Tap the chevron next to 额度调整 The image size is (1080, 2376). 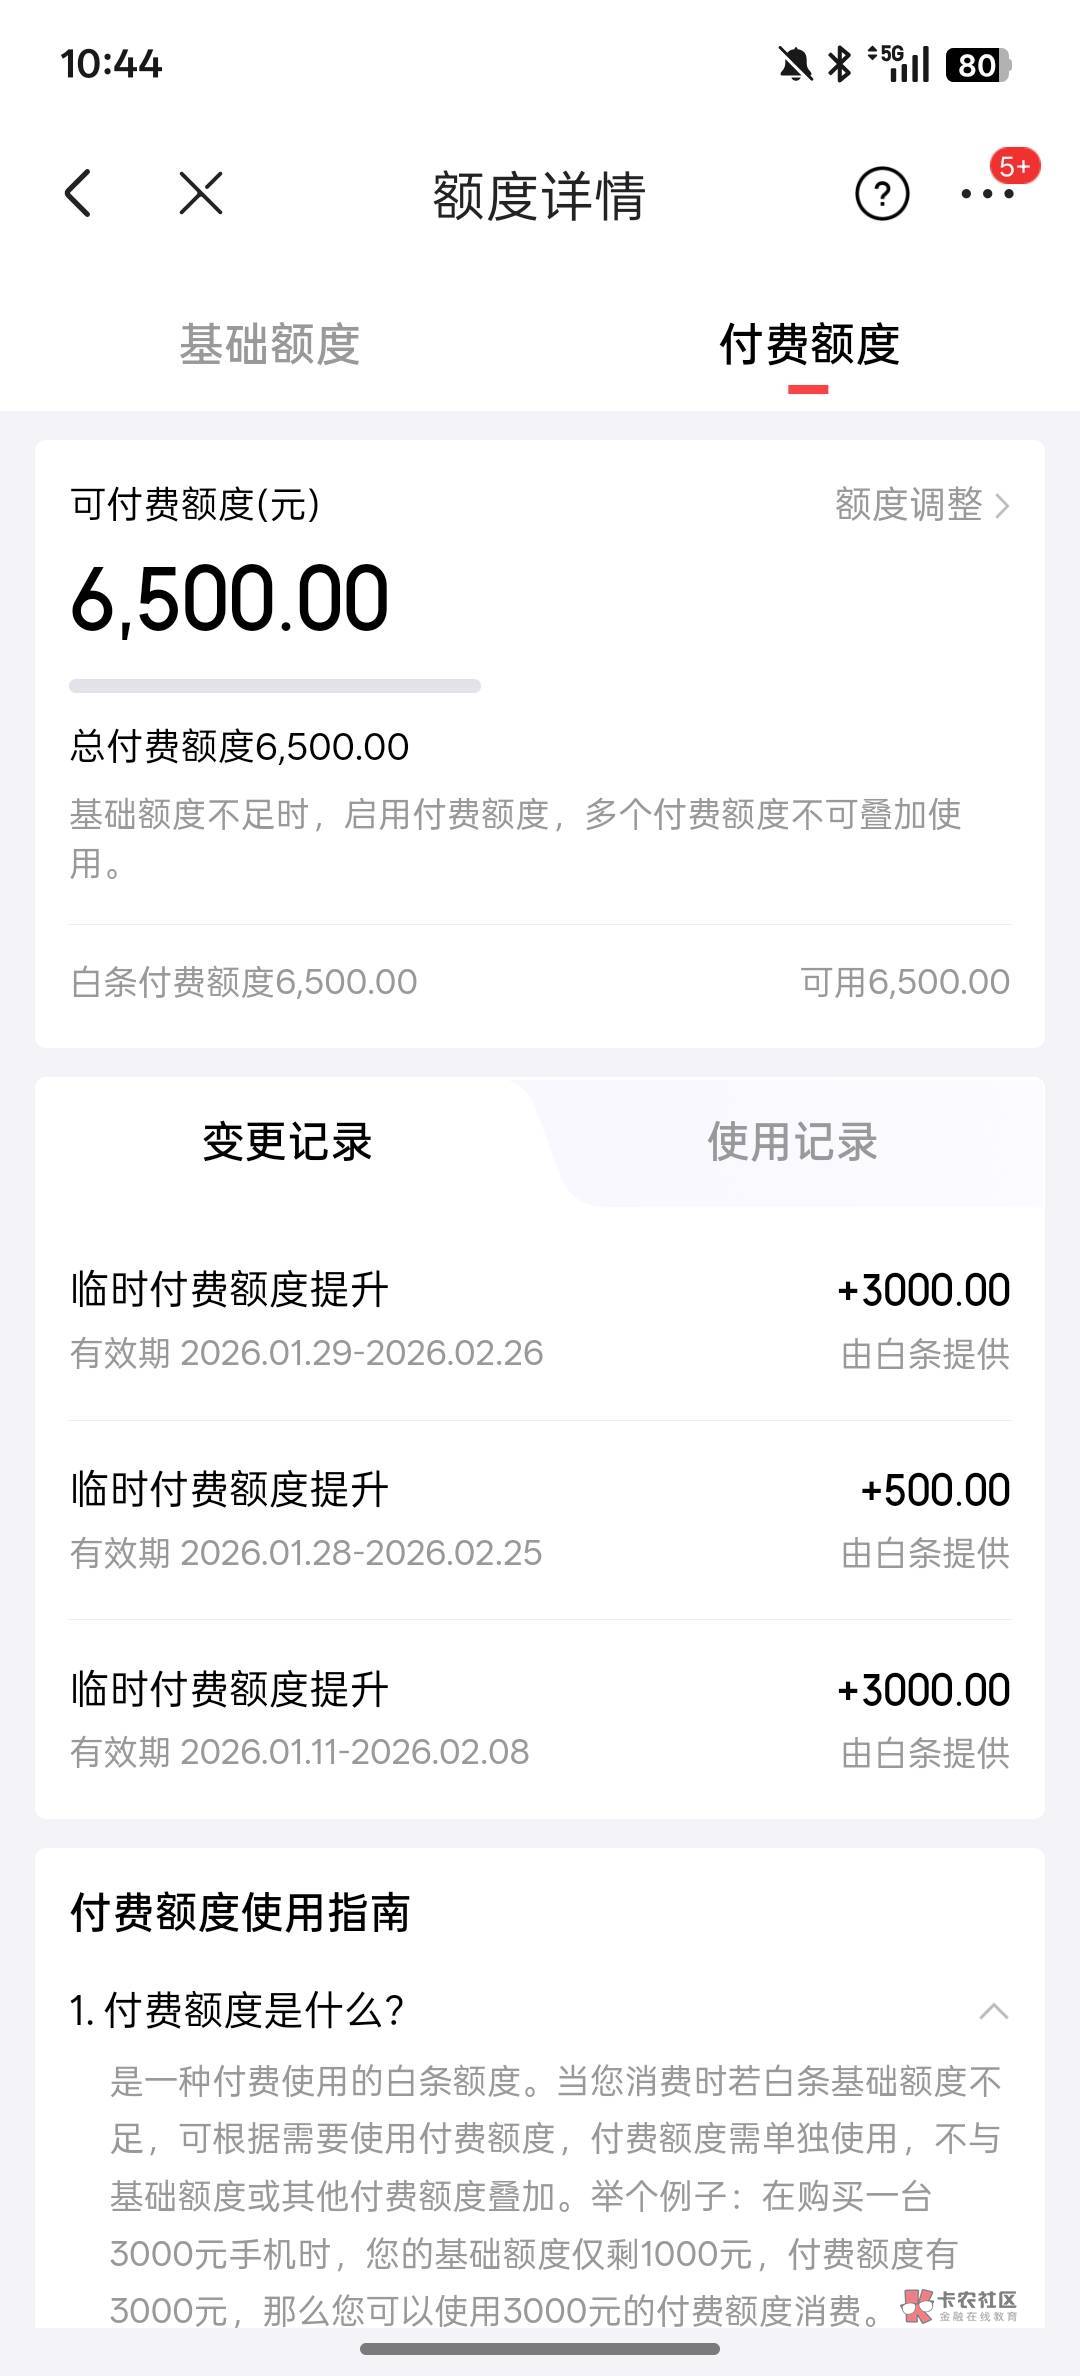pos(1003,506)
